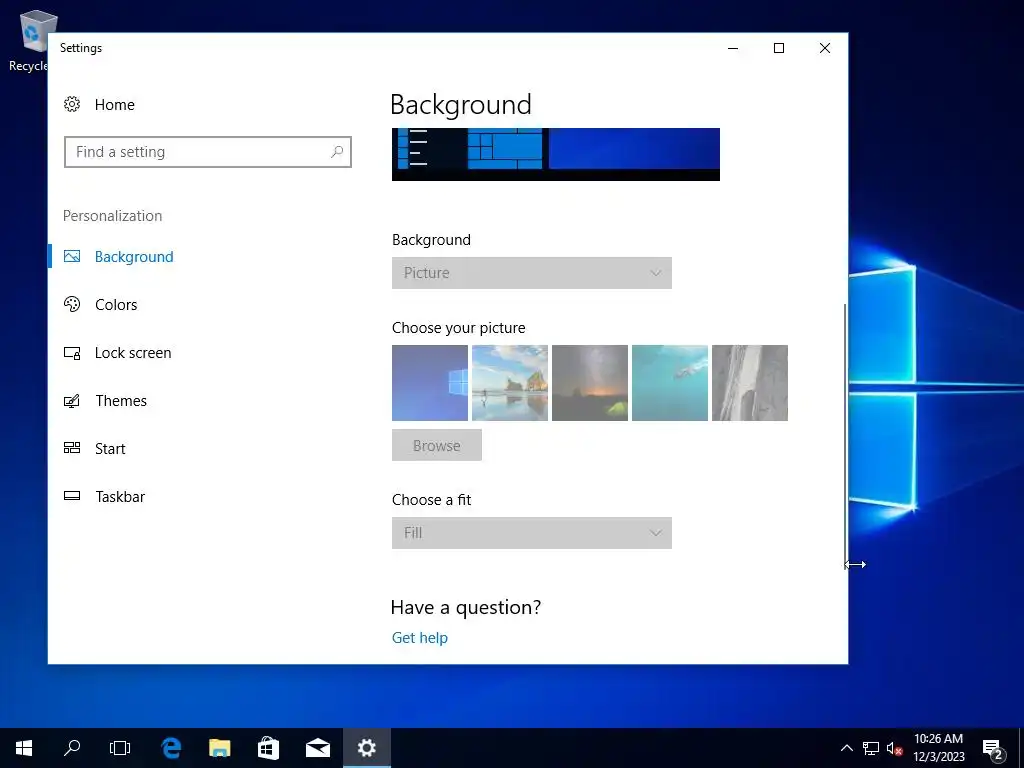The height and width of the screenshot is (768, 1024).
Task: Choose the beach rocks wallpaper thumbnail
Action: (x=510, y=383)
